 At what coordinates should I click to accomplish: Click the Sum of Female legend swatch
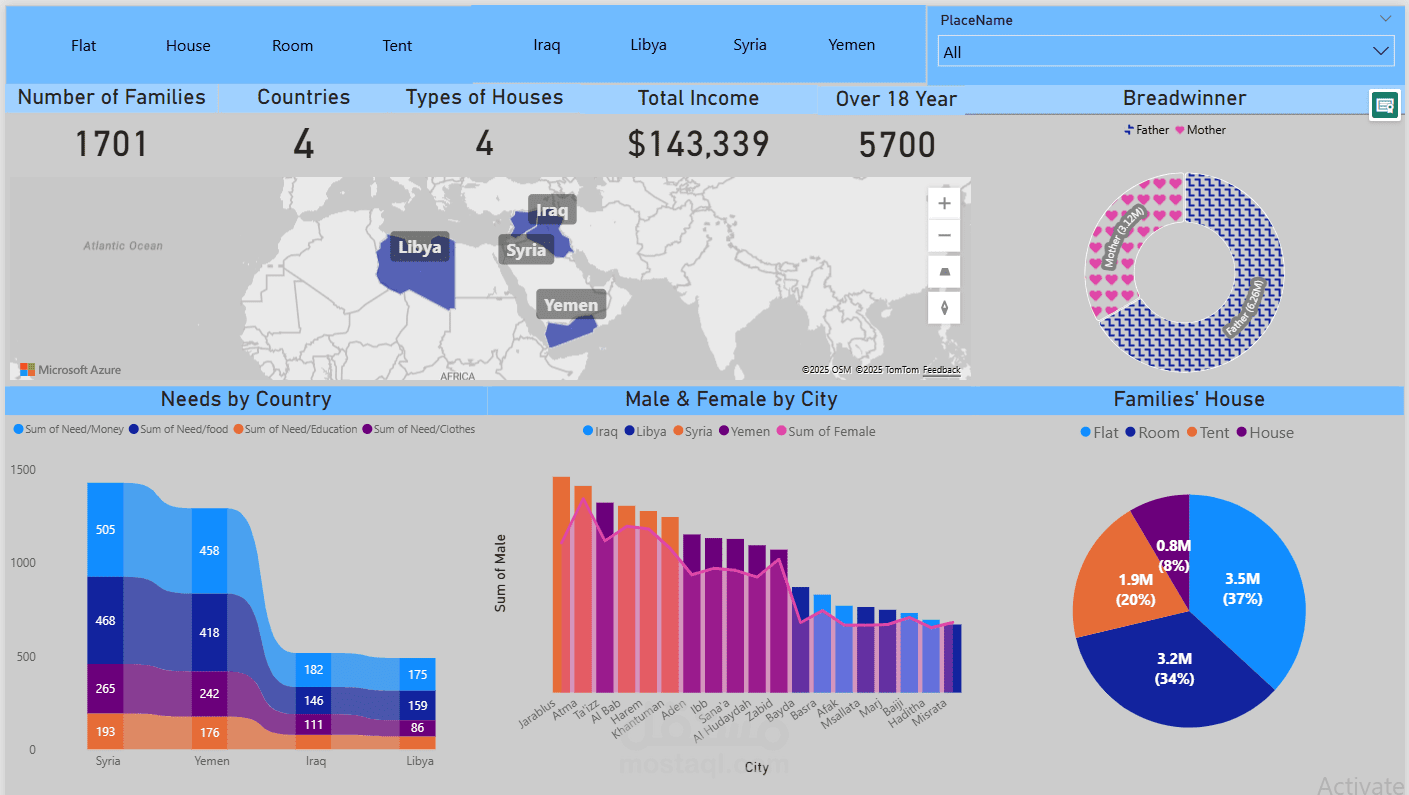coord(781,432)
